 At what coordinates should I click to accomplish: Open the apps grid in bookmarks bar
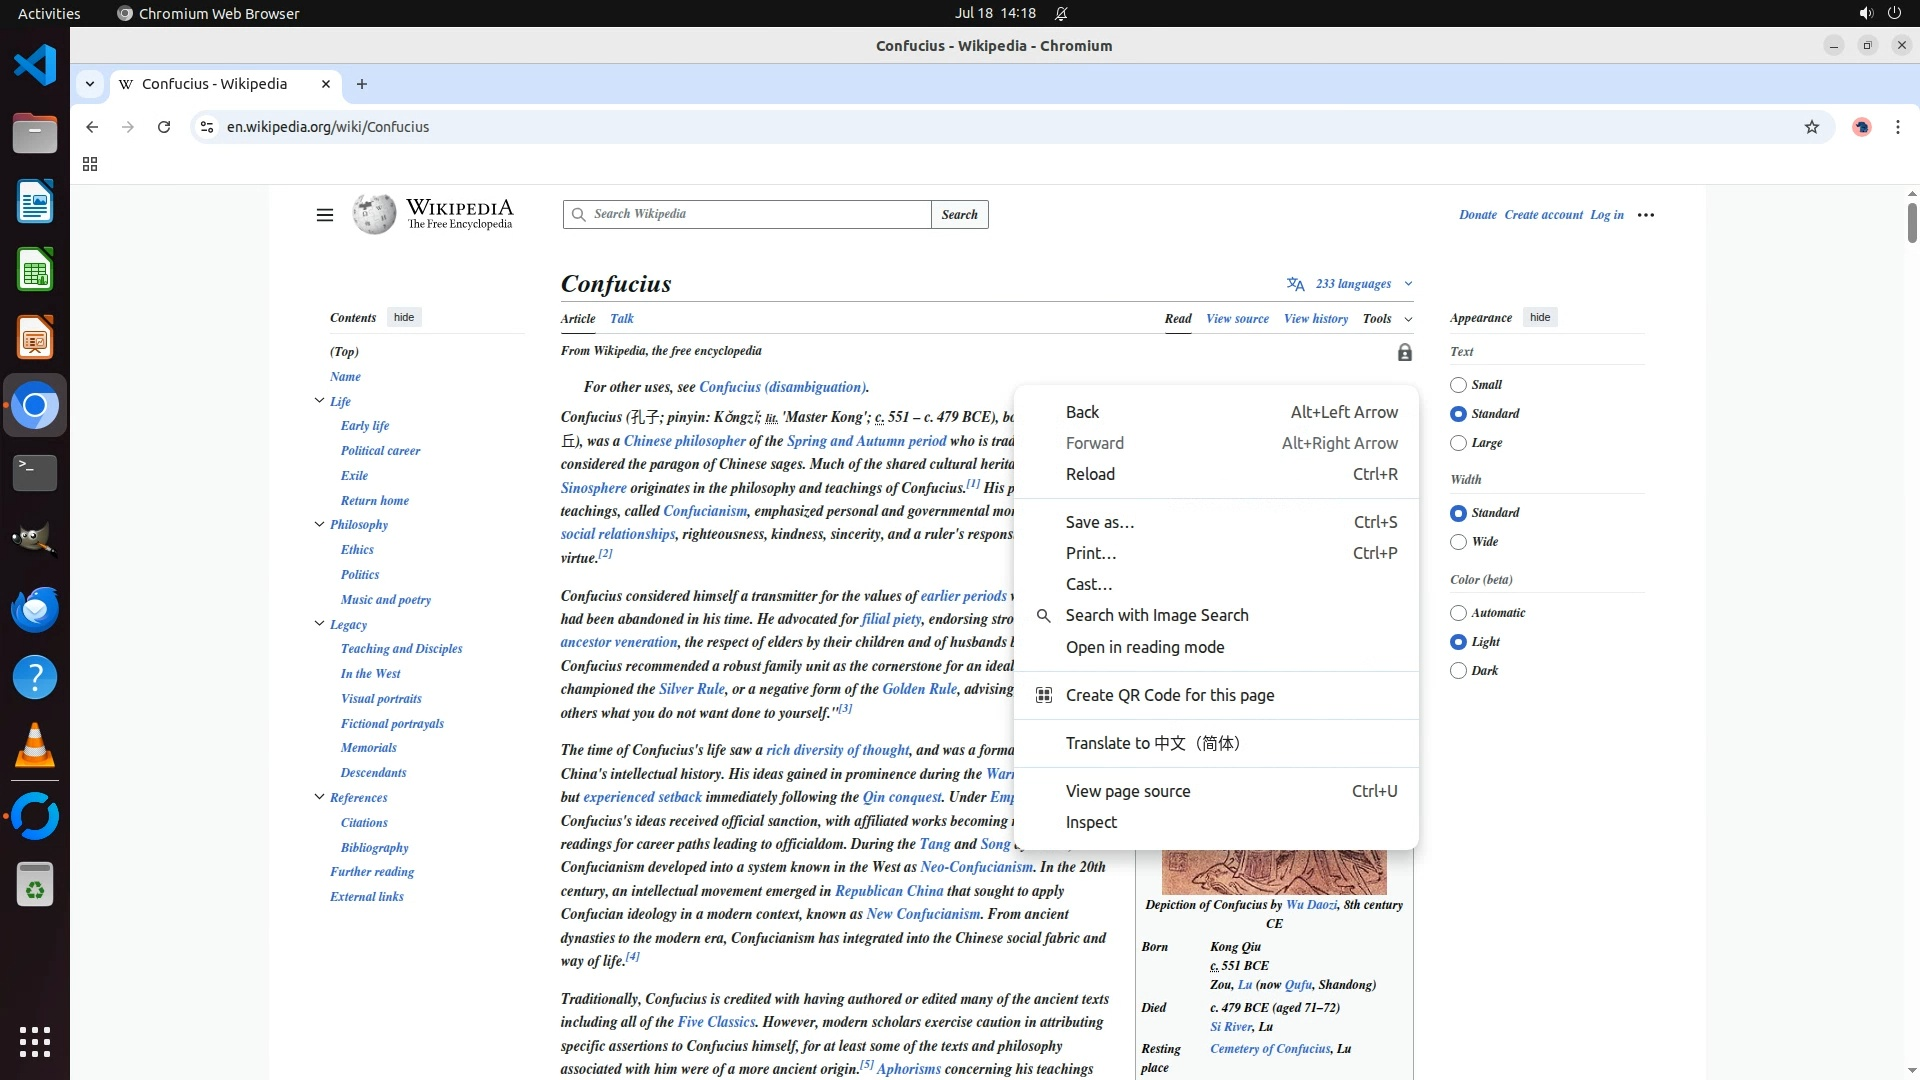pyautogui.click(x=90, y=164)
